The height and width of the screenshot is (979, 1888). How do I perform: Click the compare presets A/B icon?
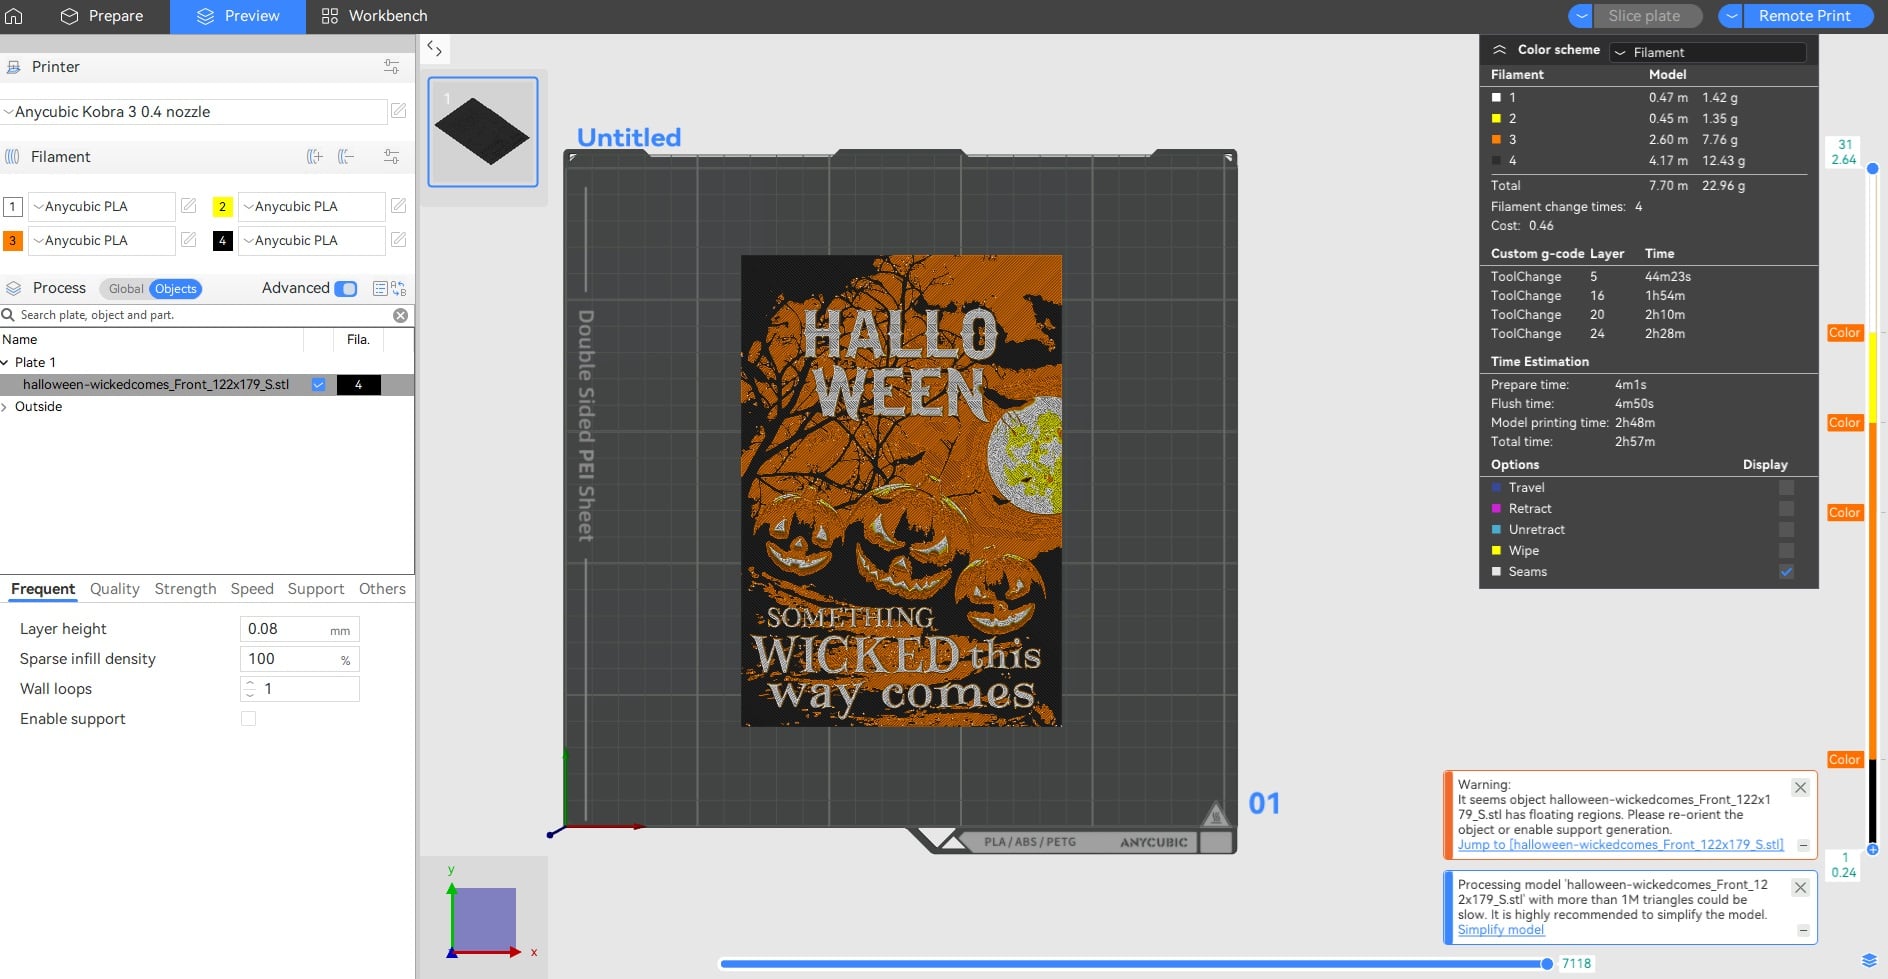pyautogui.click(x=398, y=288)
